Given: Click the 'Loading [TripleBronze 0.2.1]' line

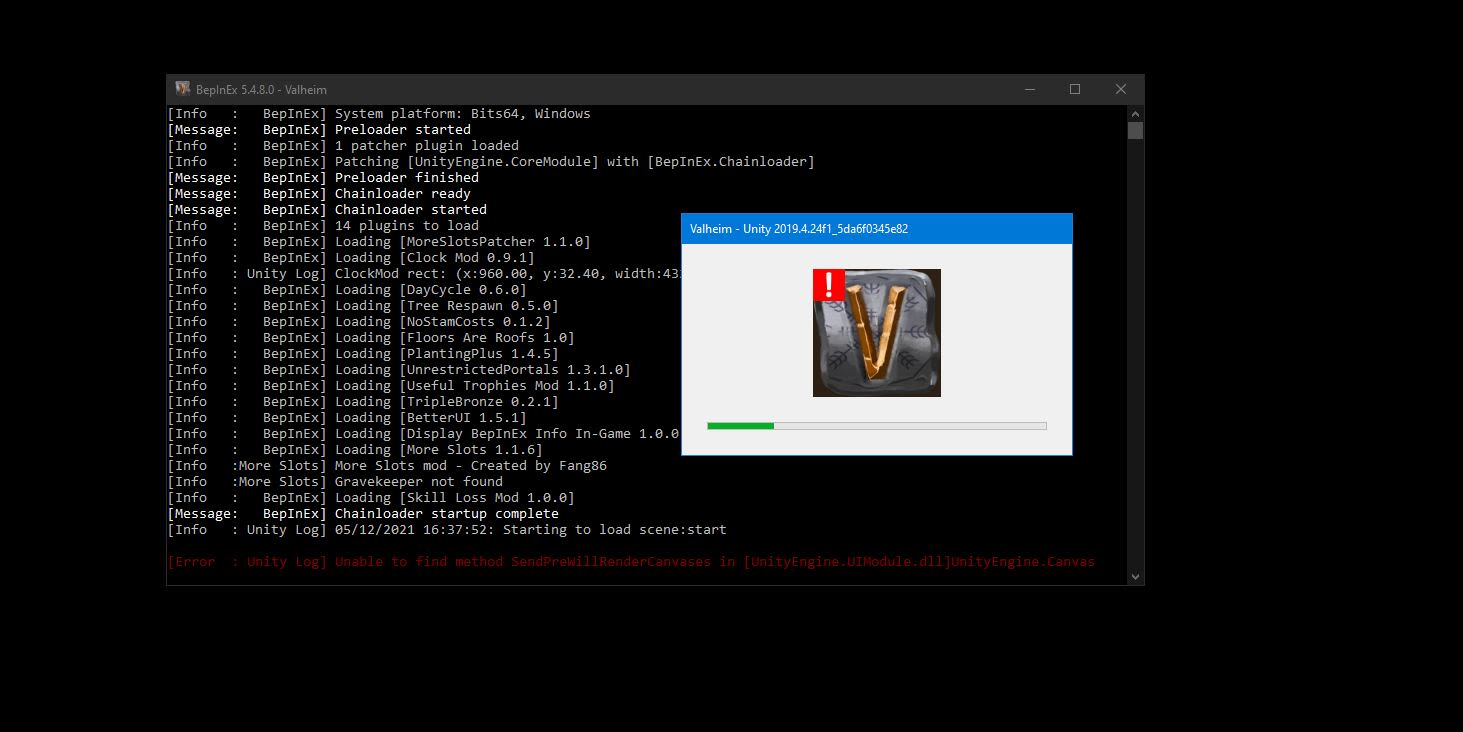Looking at the screenshot, I should [363, 402].
